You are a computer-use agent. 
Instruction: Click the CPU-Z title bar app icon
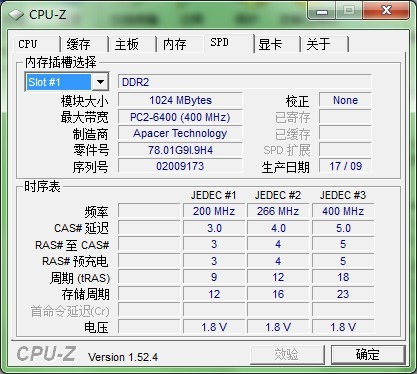[x=16, y=15]
